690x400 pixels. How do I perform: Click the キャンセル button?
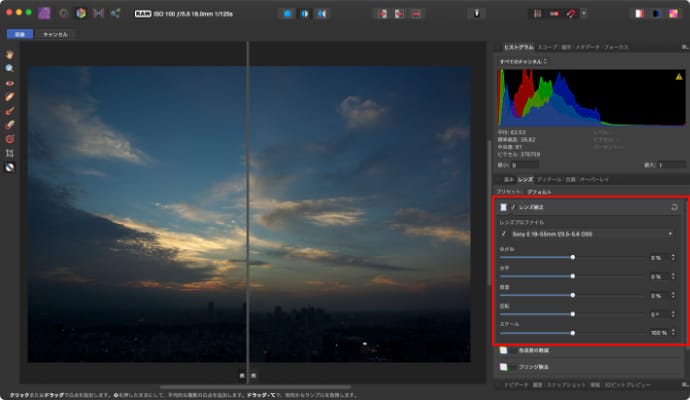pyautogui.click(x=55, y=33)
